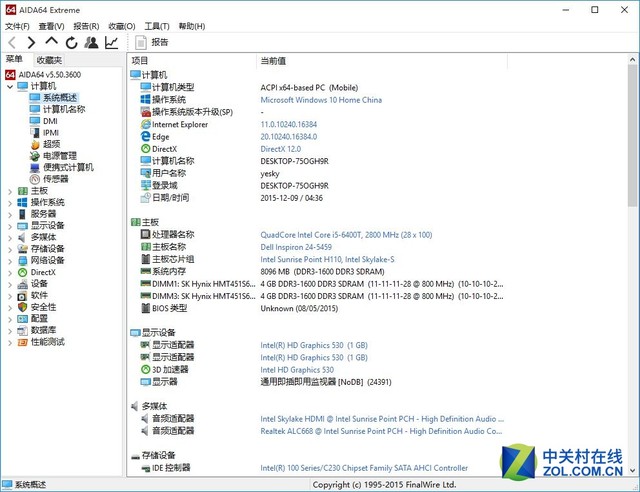Open the 报告(R) menu
The width and height of the screenshot is (640, 492).
click(x=86, y=26)
